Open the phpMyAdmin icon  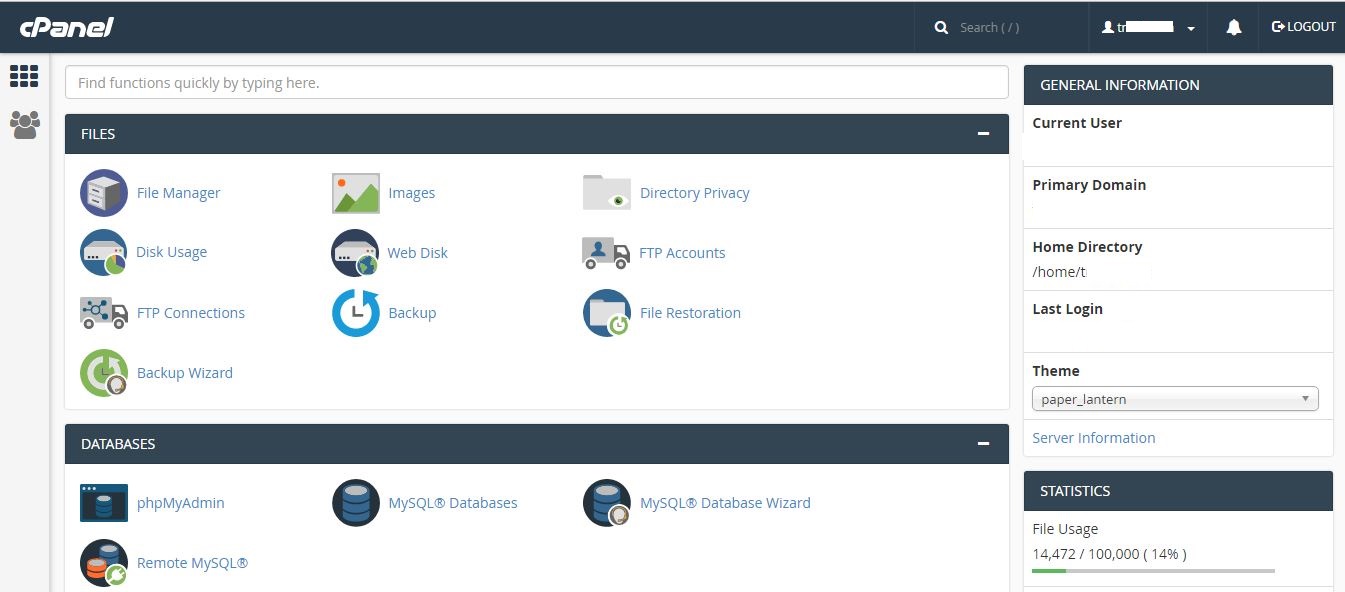point(104,503)
